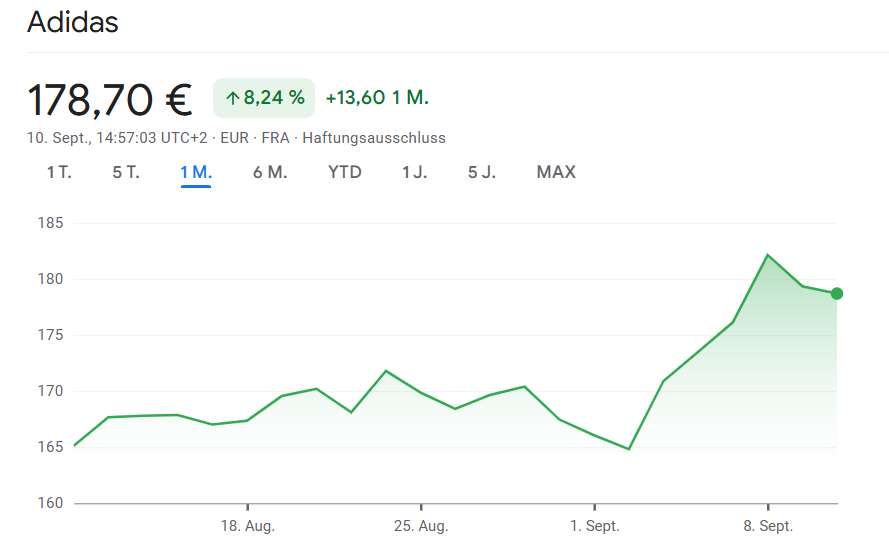Click the 18. Aug. axis label
The image size is (889, 548).
[x=247, y=526]
